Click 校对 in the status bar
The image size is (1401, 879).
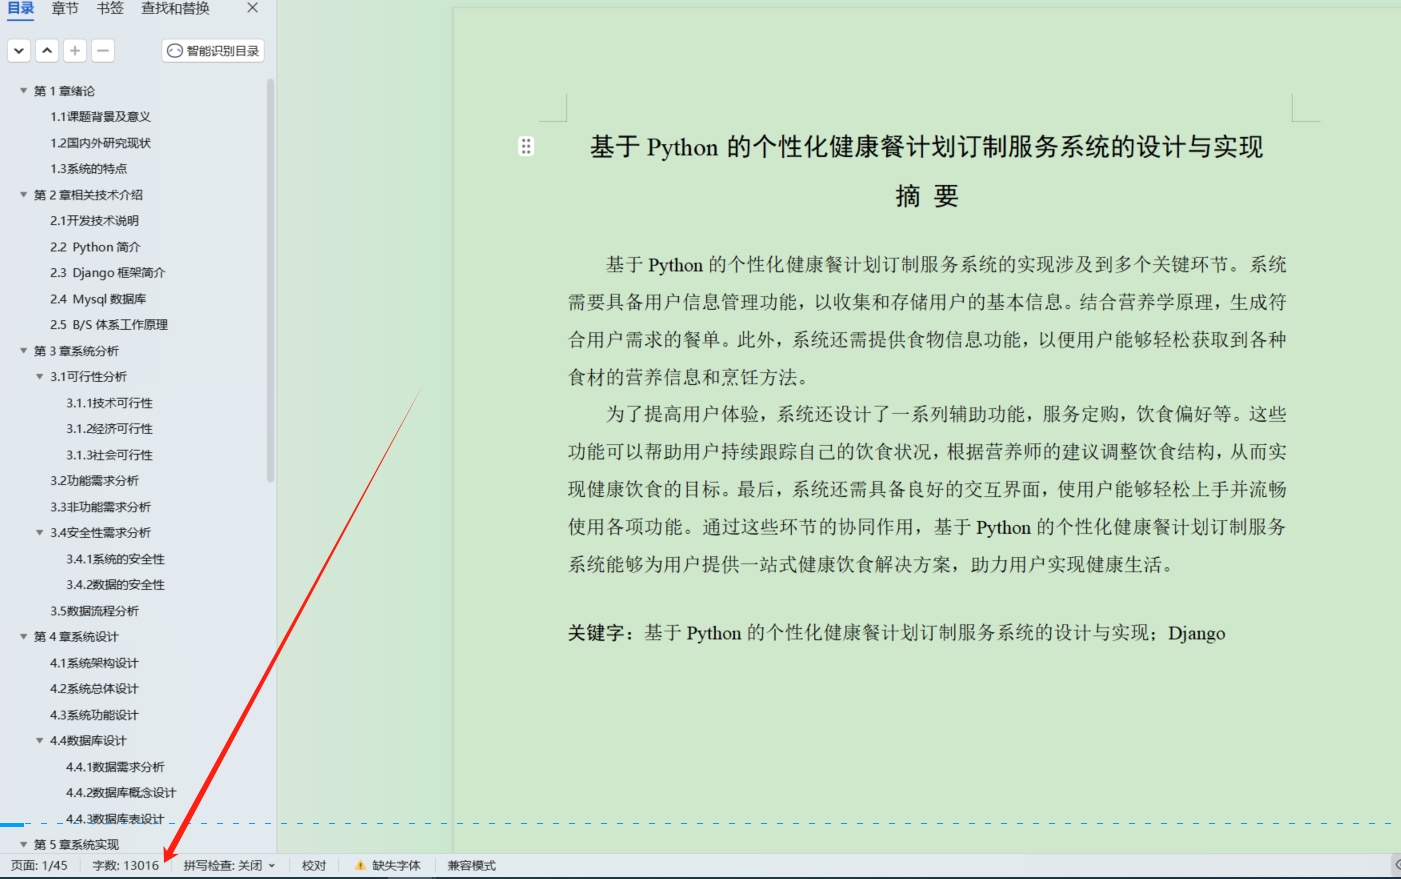314,866
